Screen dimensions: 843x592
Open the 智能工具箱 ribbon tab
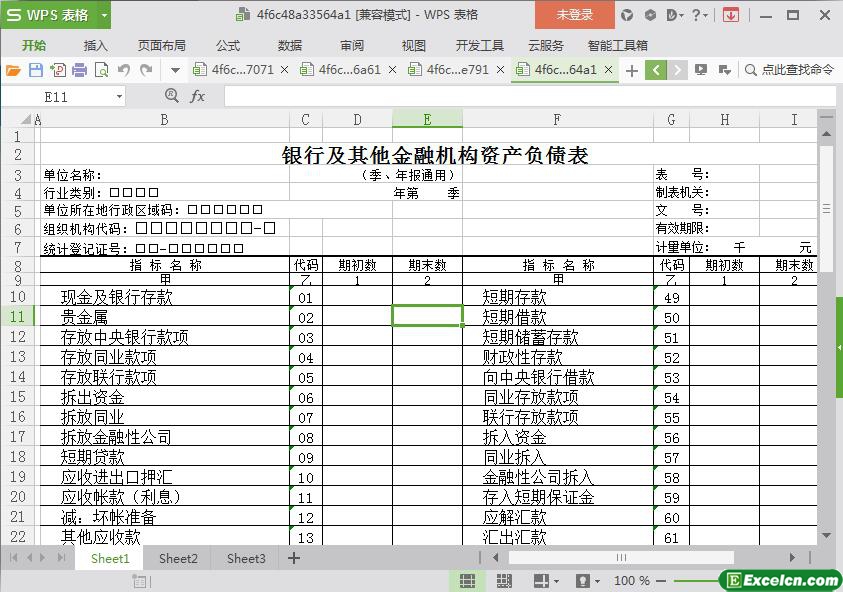618,46
